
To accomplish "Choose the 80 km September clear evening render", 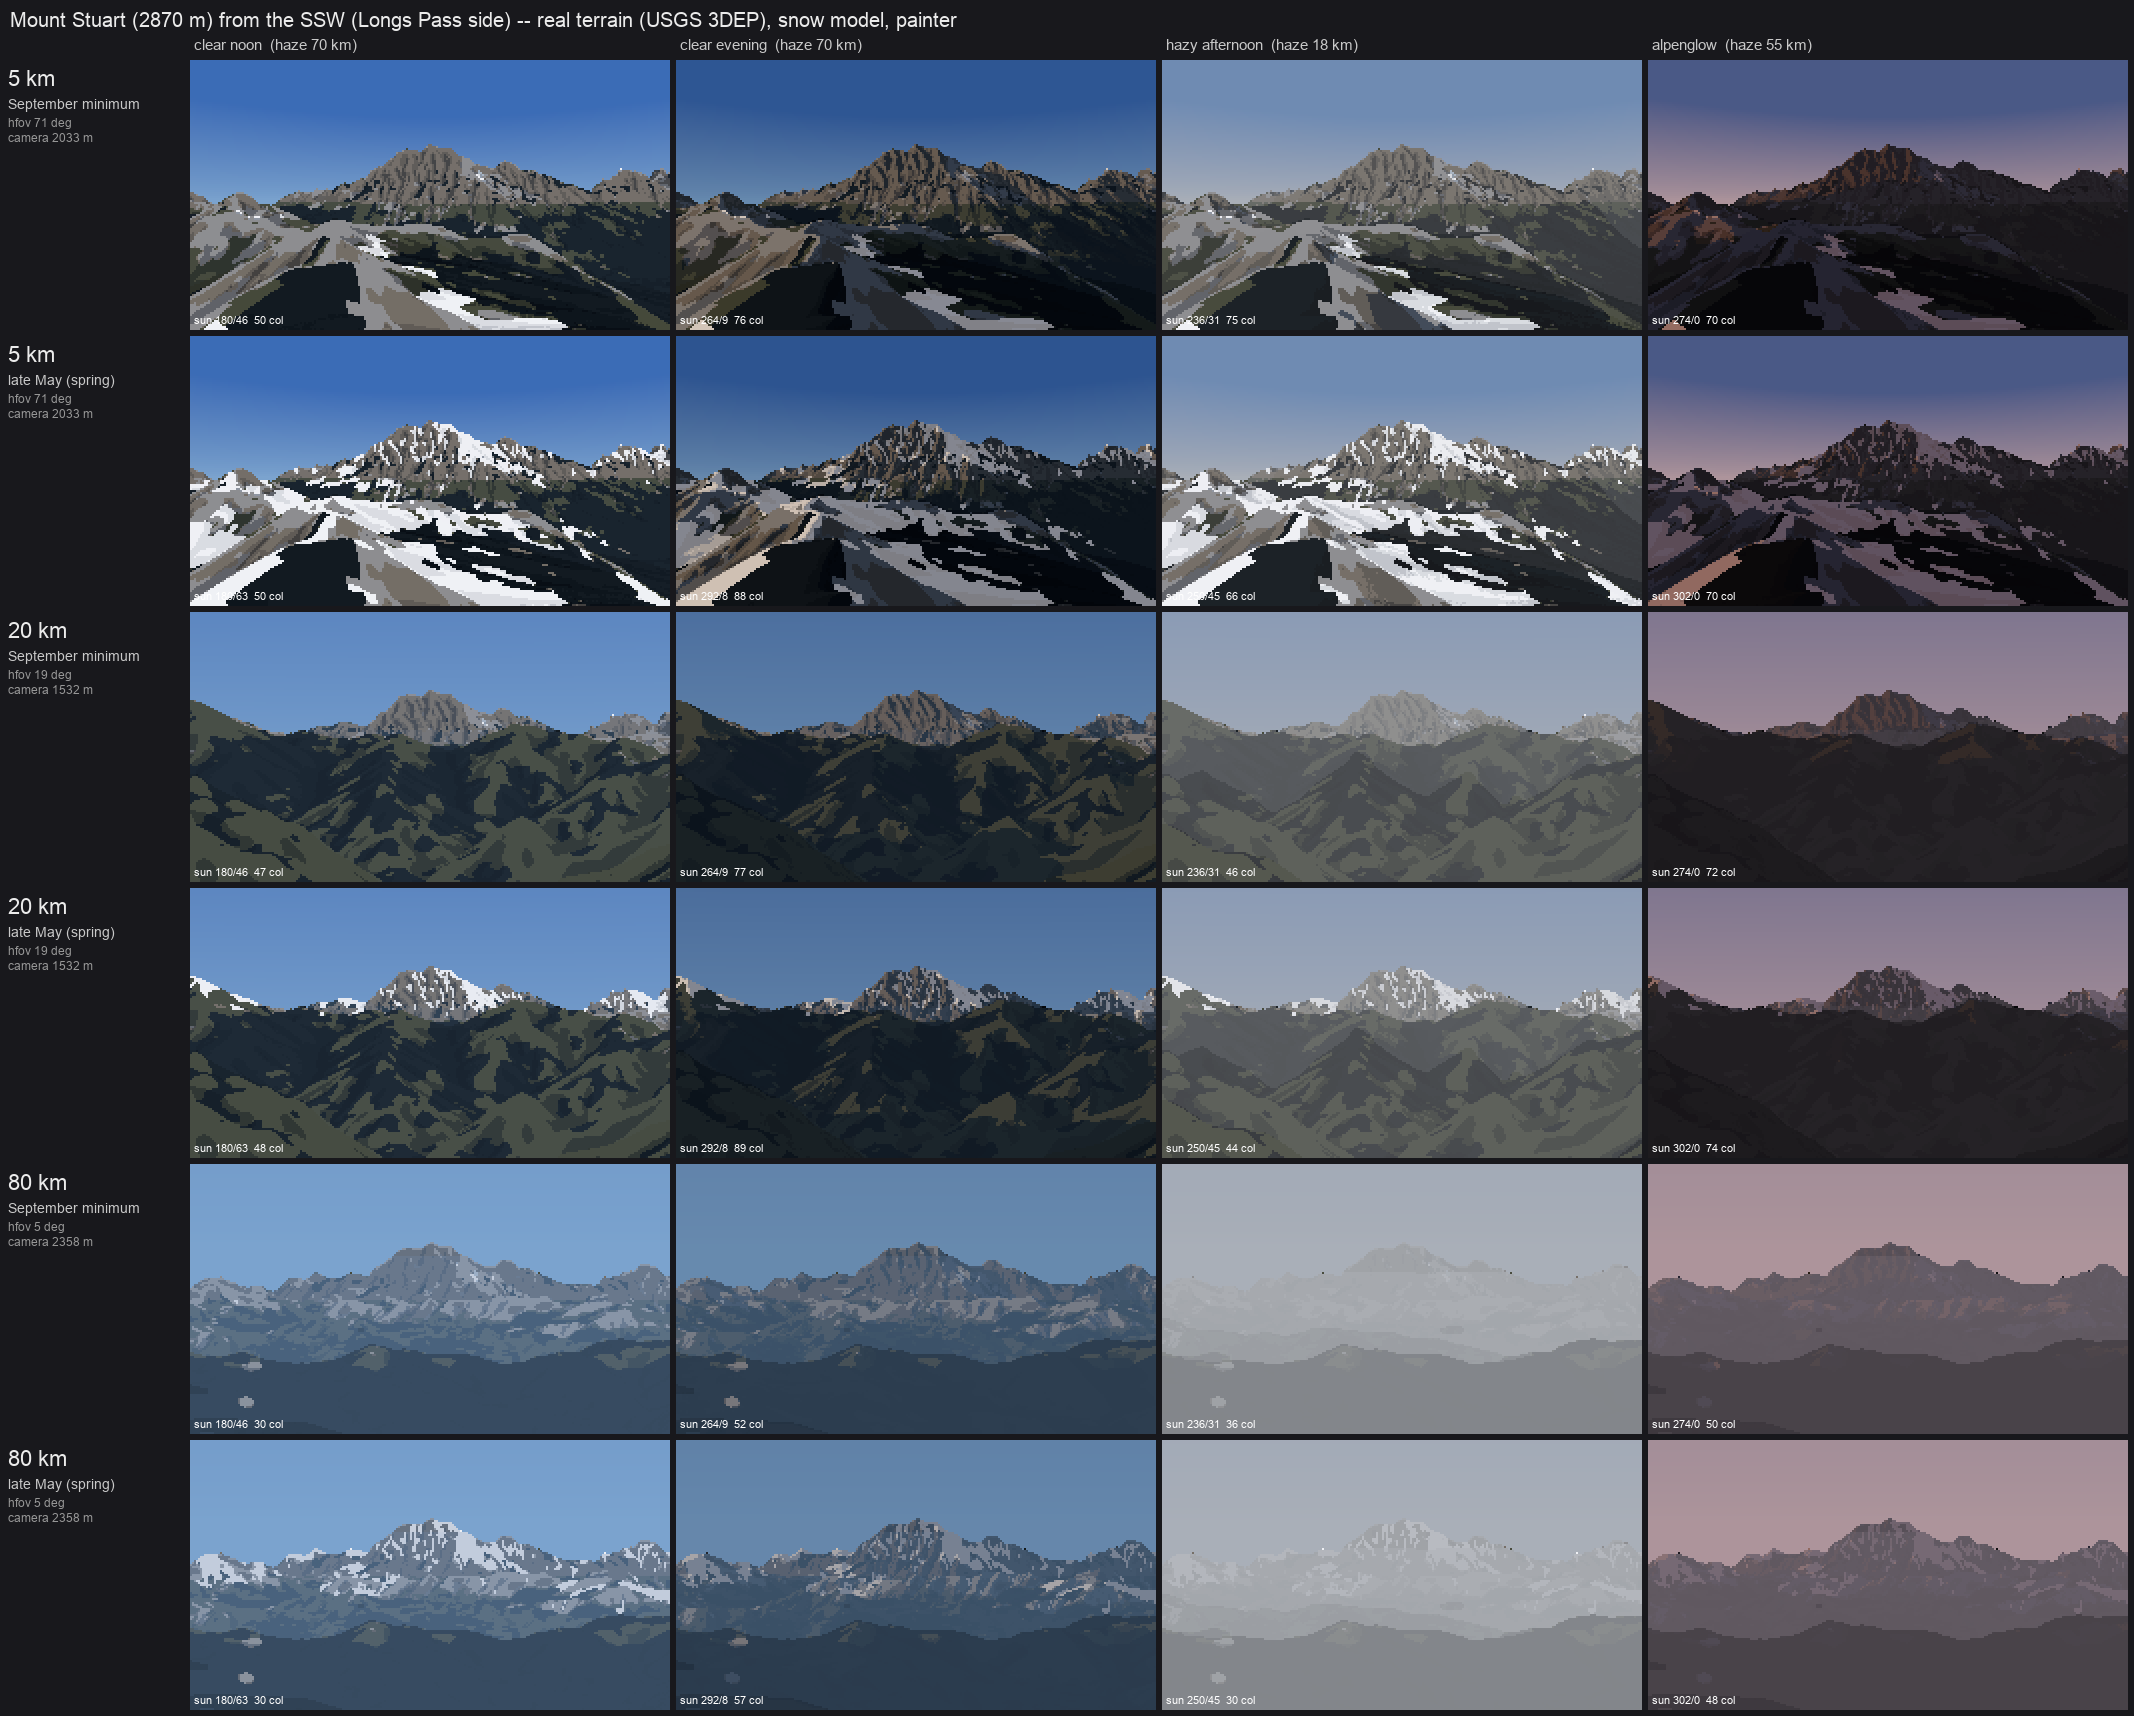I will 916,1299.
